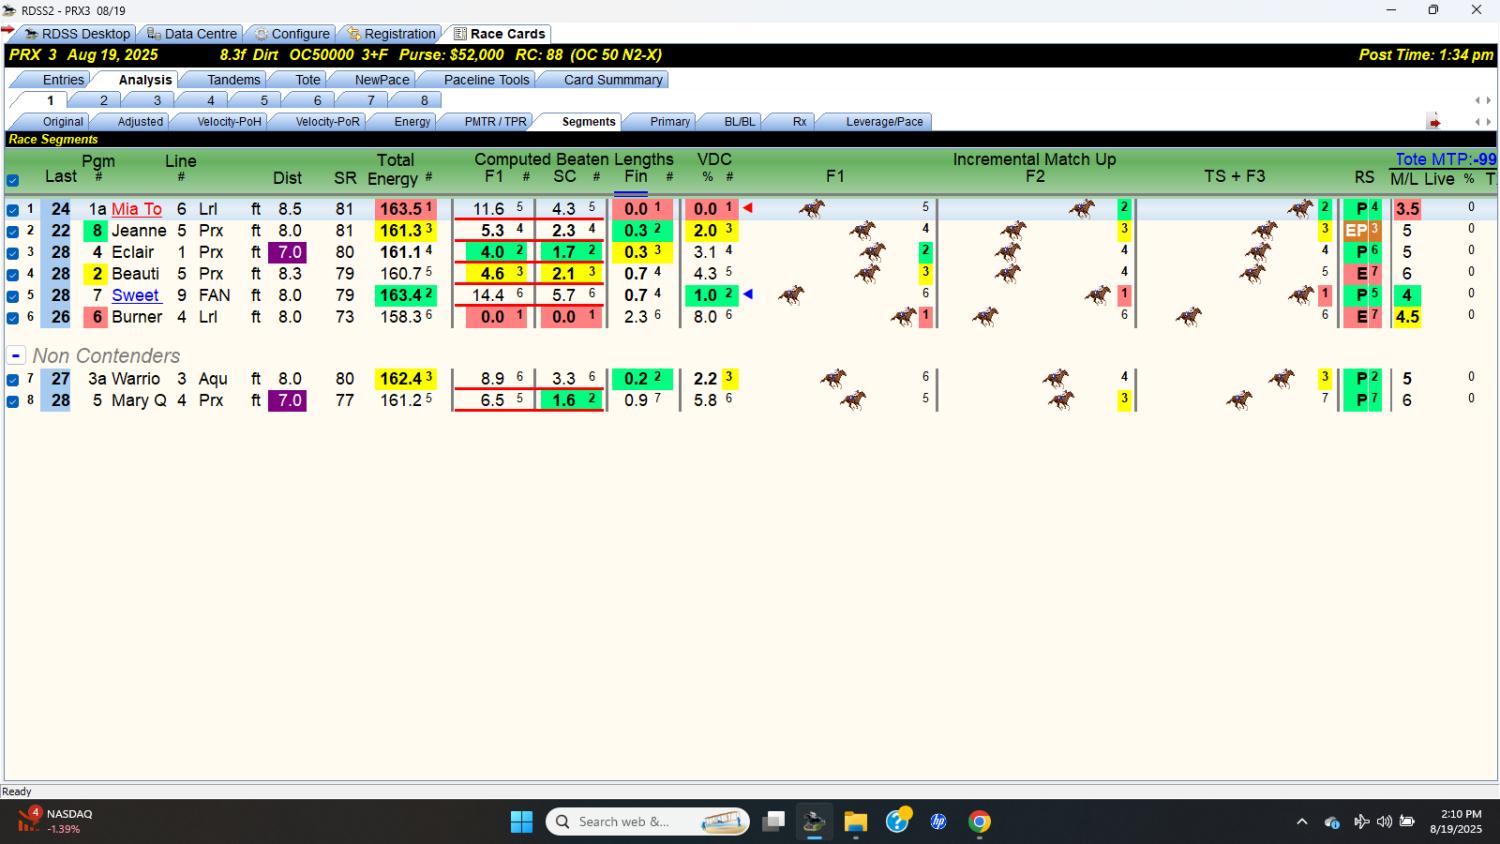Switch to the Data Centre tab

[x=192, y=34]
